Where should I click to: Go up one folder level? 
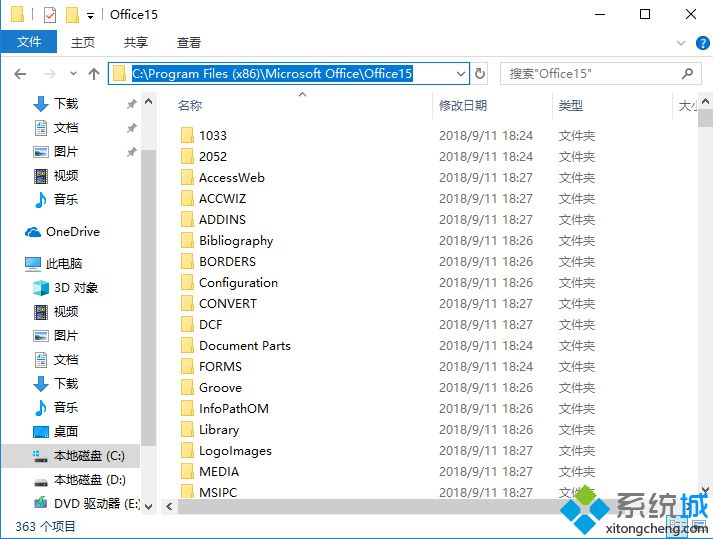coord(94,74)
